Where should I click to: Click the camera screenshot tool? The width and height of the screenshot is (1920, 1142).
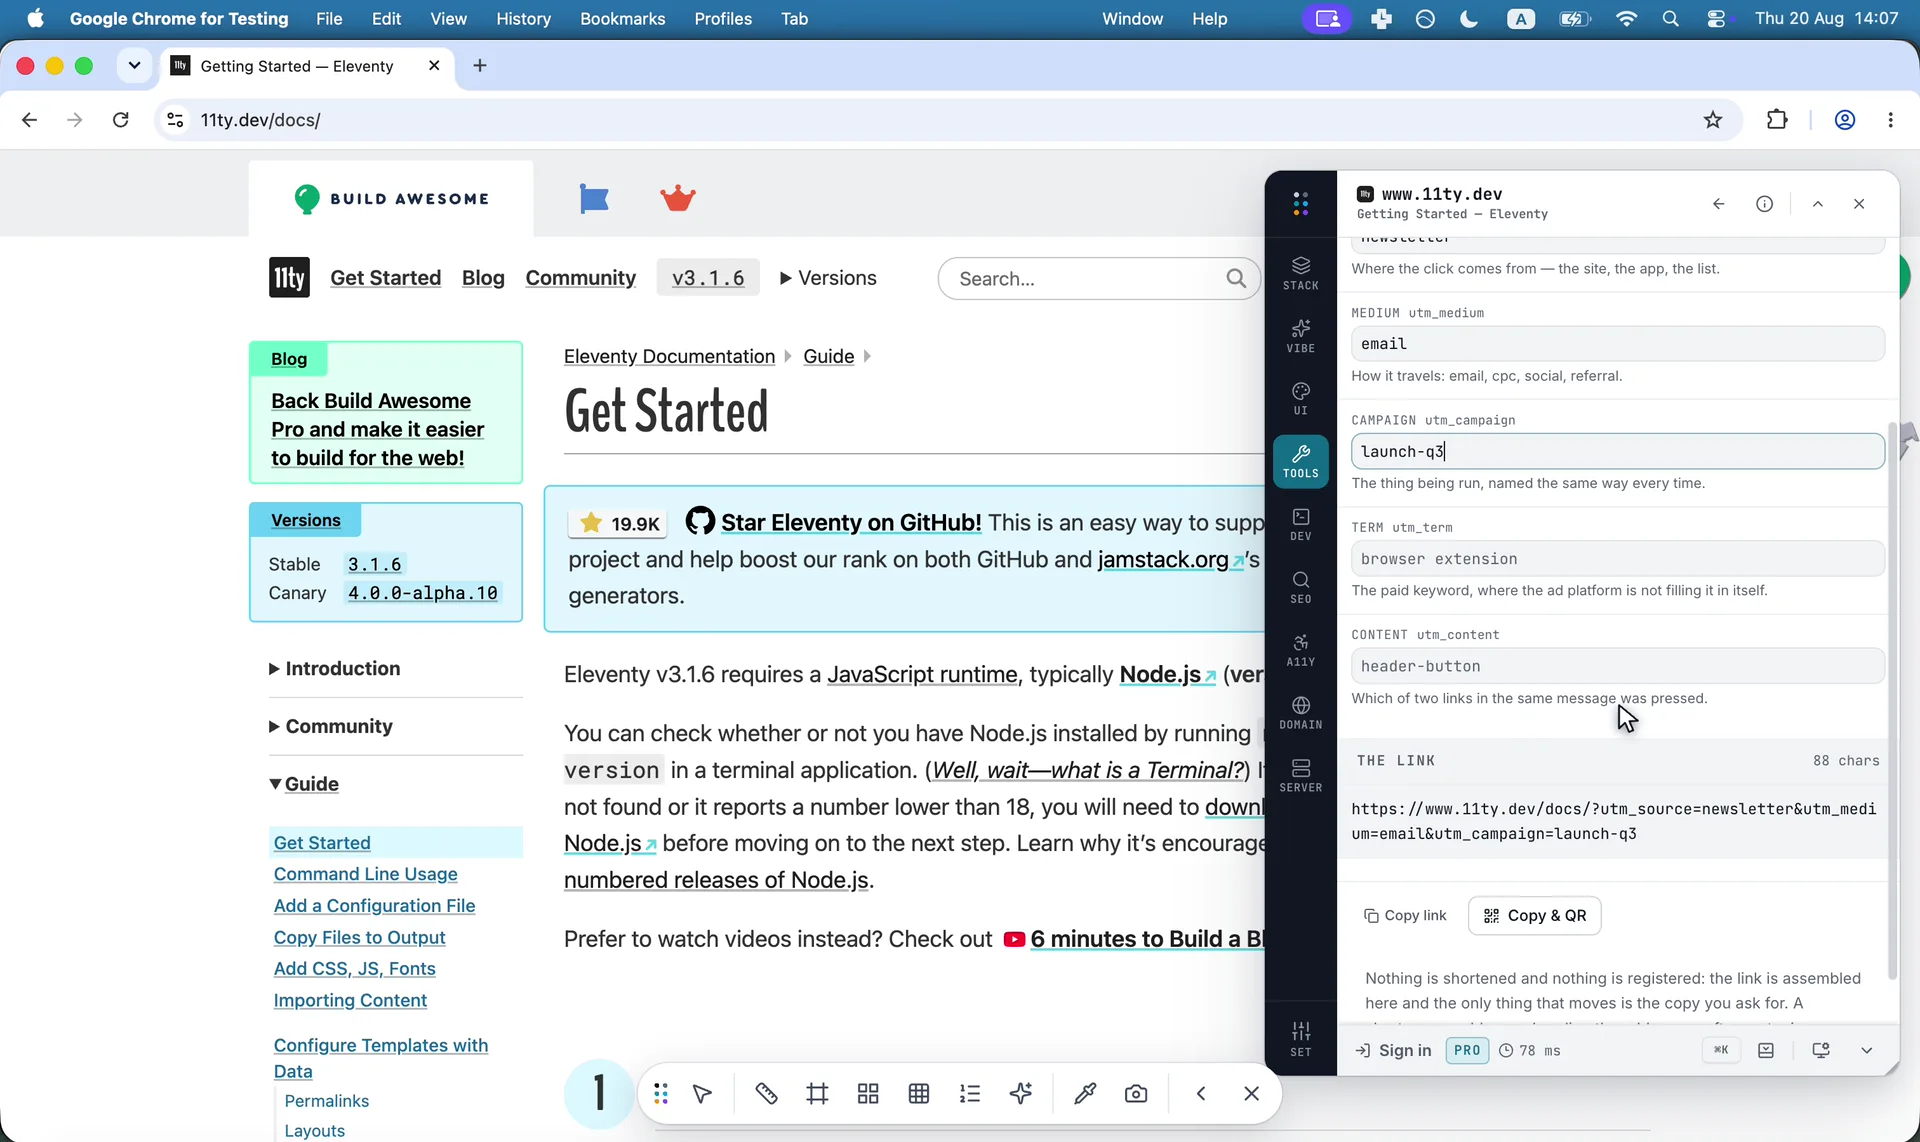(1136, 1094)
